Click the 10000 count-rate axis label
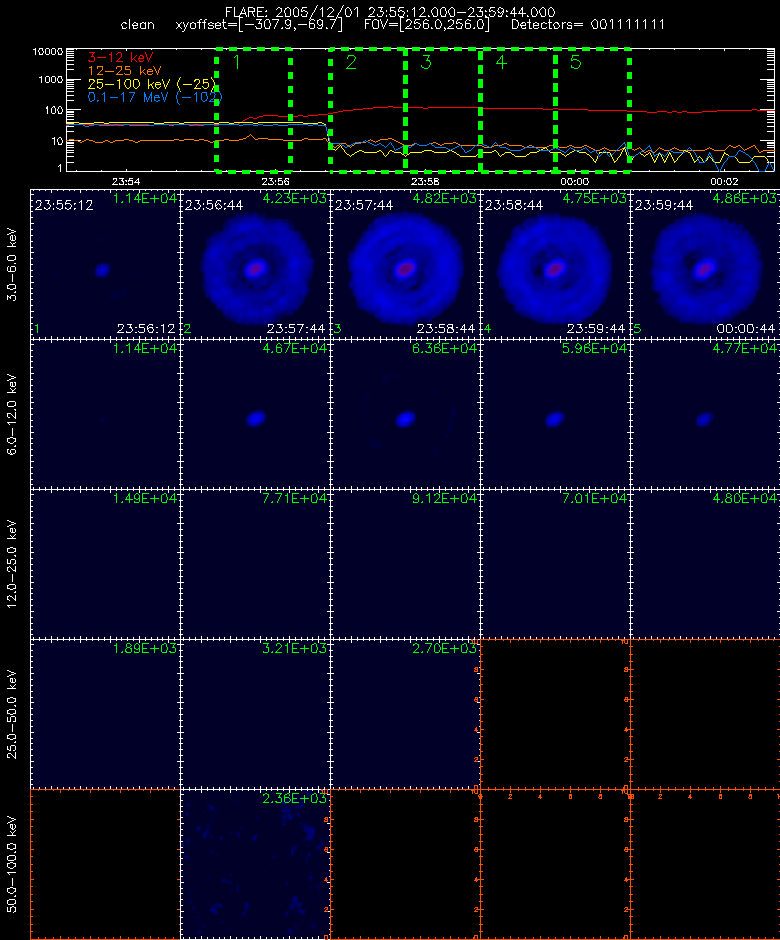780x940 pixels. click(x=48, y=52)
